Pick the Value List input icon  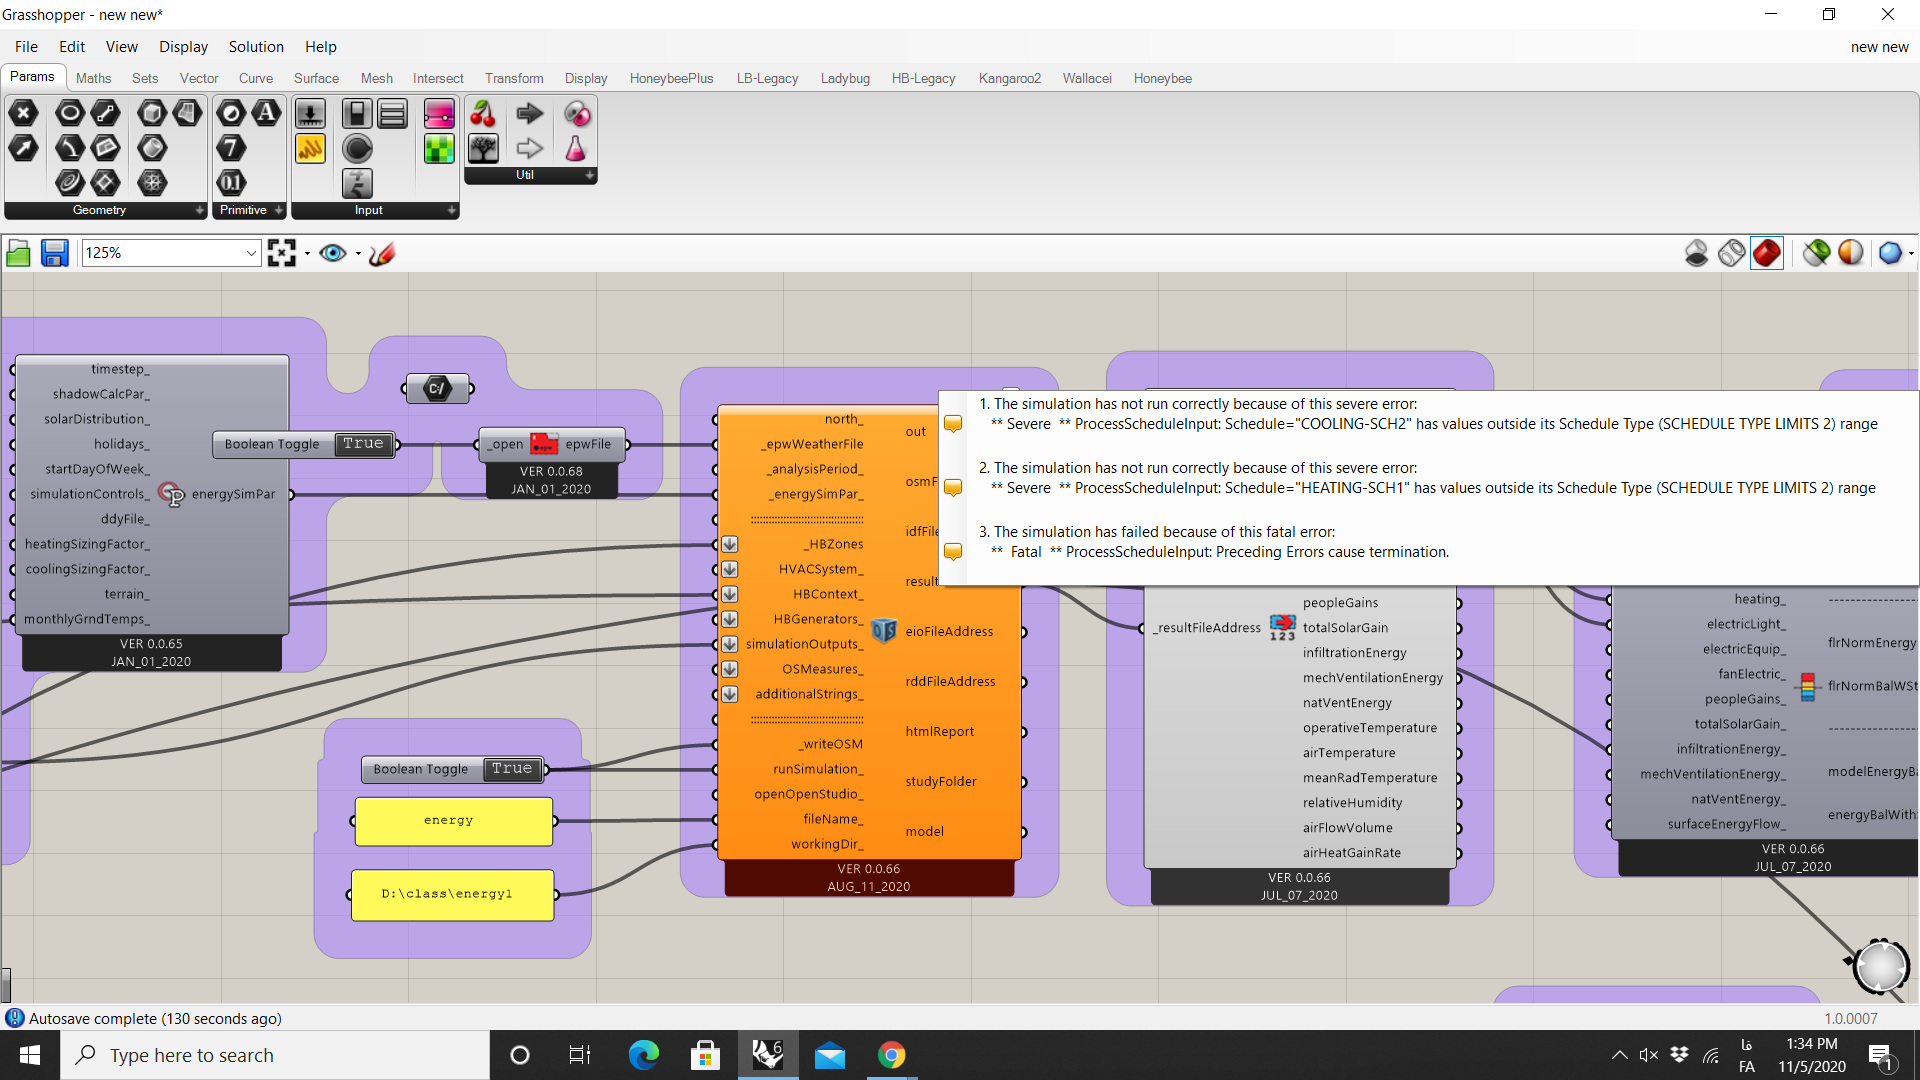392,113
